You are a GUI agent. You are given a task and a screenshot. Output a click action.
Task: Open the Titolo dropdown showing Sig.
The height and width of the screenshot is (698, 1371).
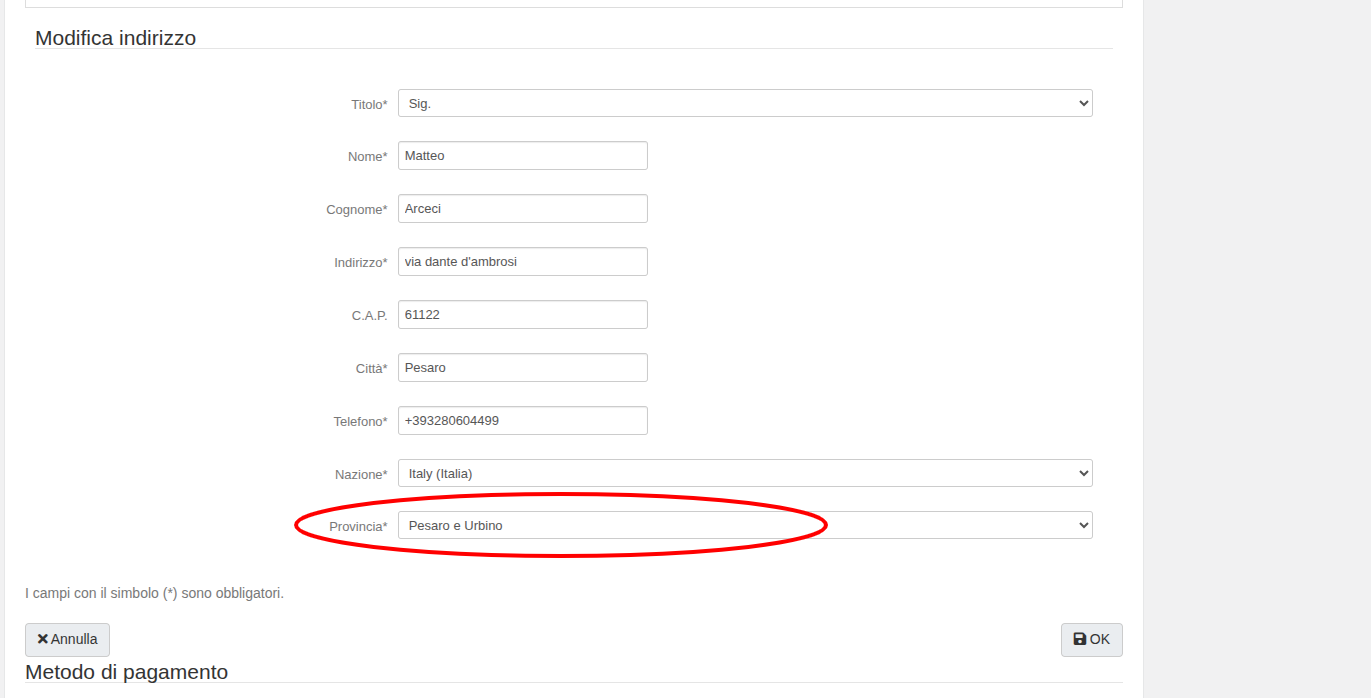(x=744, y=103)
